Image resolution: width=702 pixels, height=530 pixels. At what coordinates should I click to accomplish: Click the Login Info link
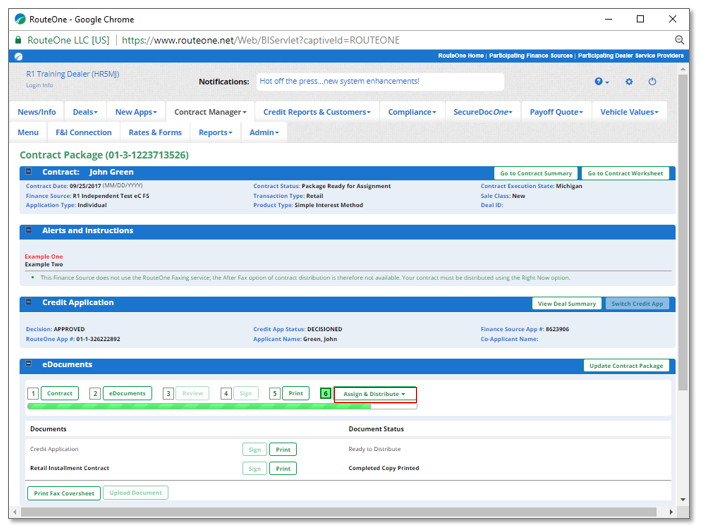click(x=39, y=85)
